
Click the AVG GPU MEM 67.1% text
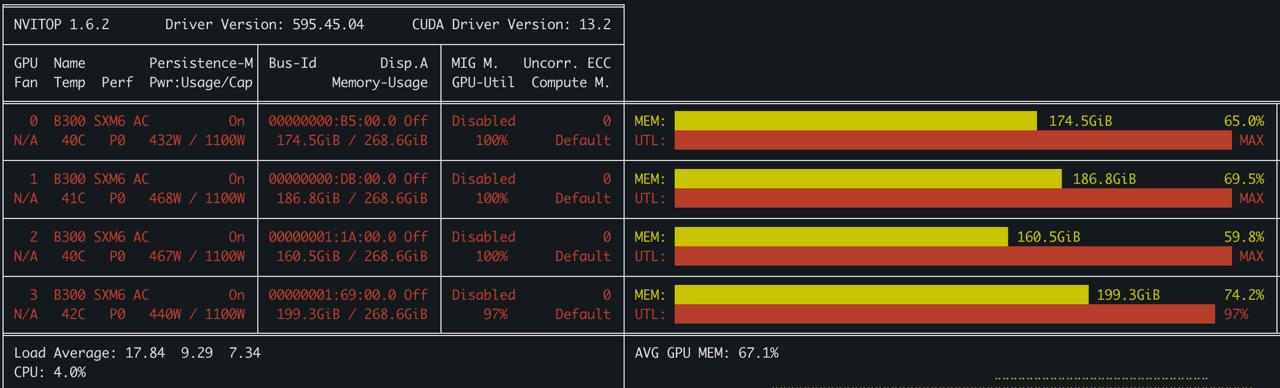pyautogui.click(x=706, y=353)
